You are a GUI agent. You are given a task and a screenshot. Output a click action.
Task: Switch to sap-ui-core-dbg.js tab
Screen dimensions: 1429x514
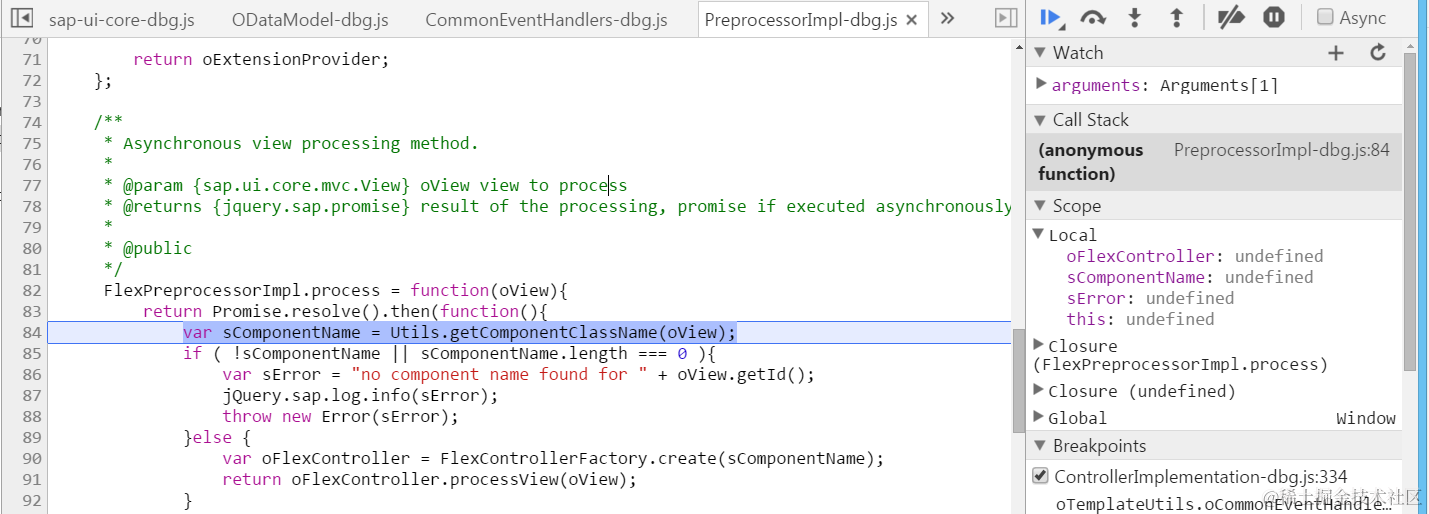pos(121,19)
